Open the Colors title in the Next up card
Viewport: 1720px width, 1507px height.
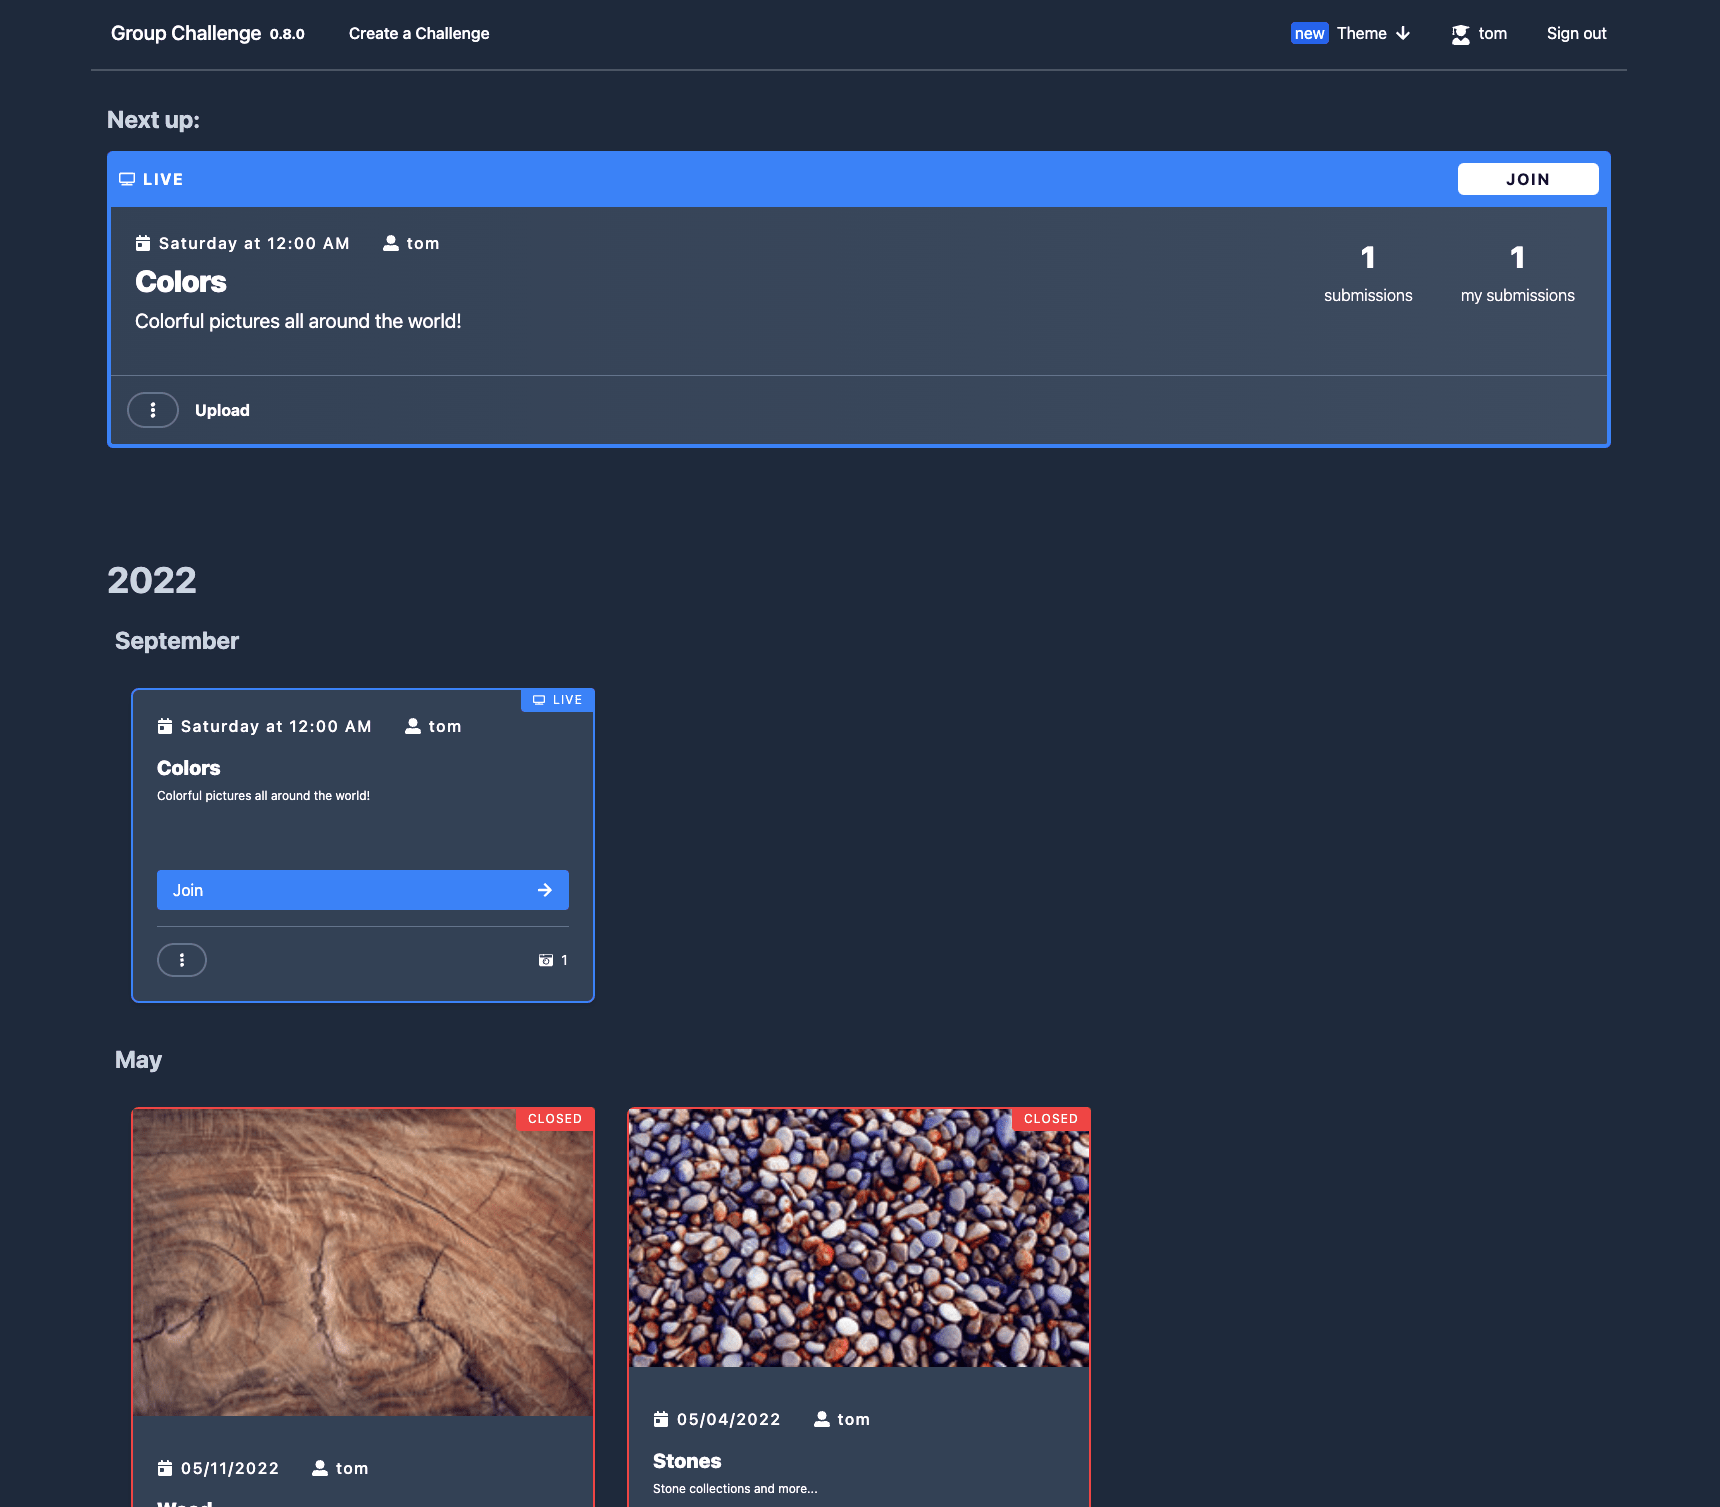181,282
